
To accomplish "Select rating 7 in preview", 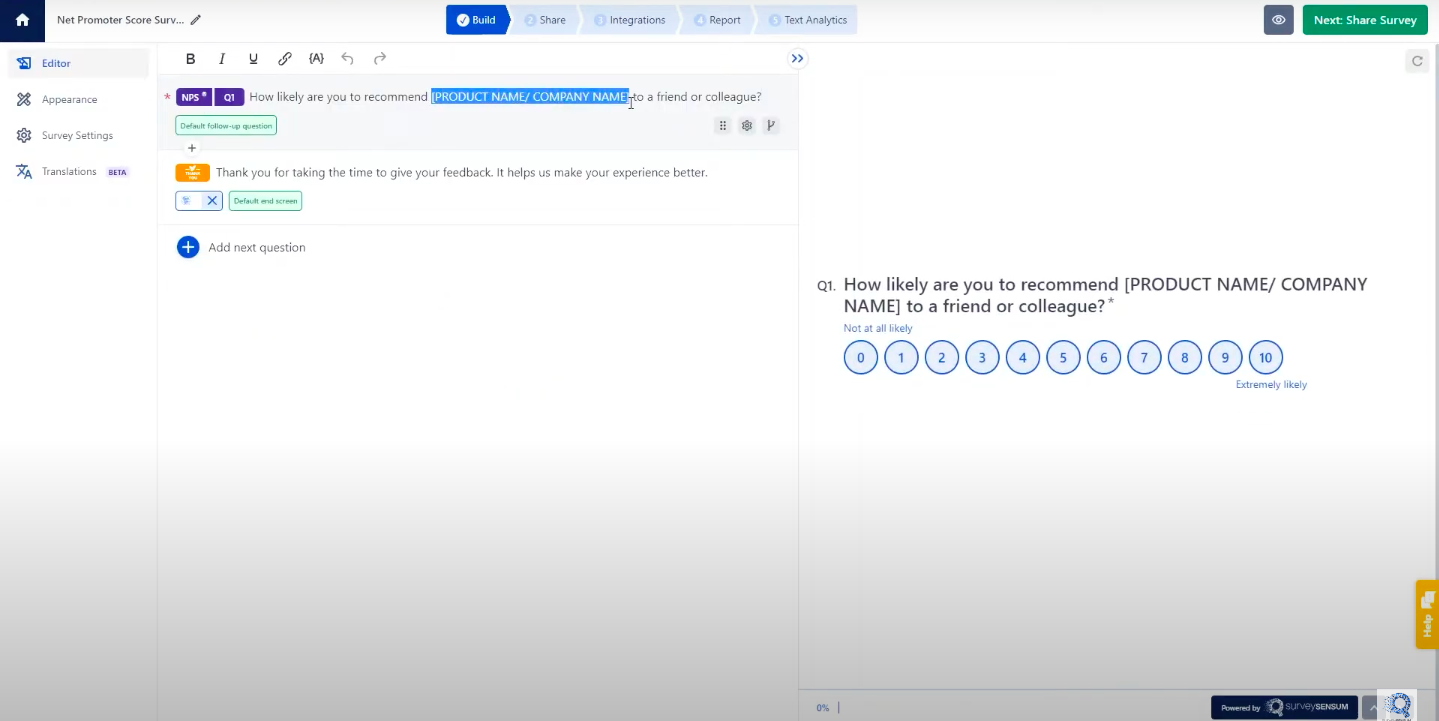I will pyautogui.click(x=1144, y=358).
